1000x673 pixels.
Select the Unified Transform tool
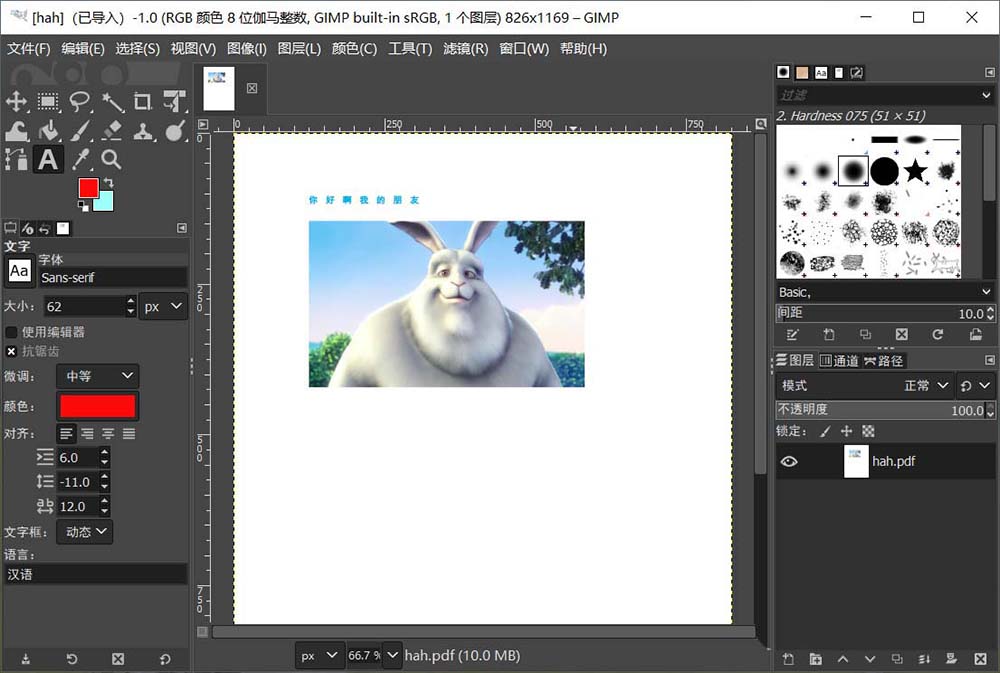click(174, 101)
